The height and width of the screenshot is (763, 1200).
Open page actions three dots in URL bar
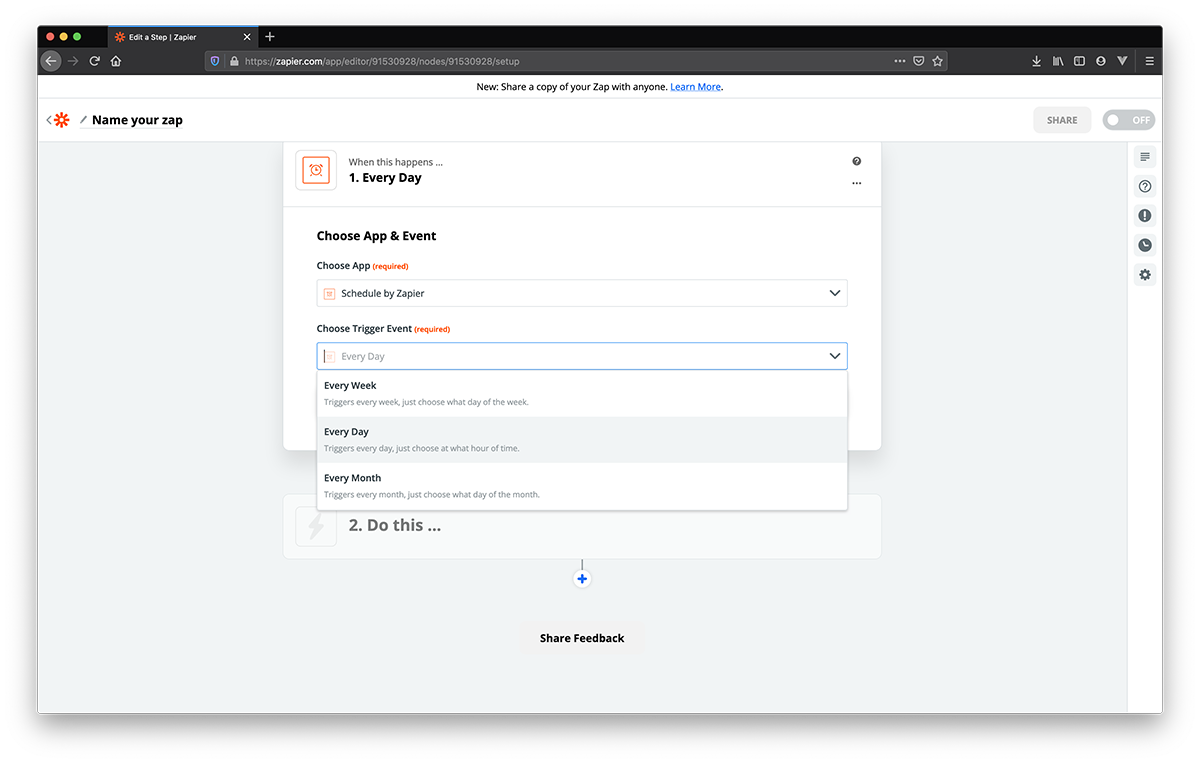coord(900,61)
